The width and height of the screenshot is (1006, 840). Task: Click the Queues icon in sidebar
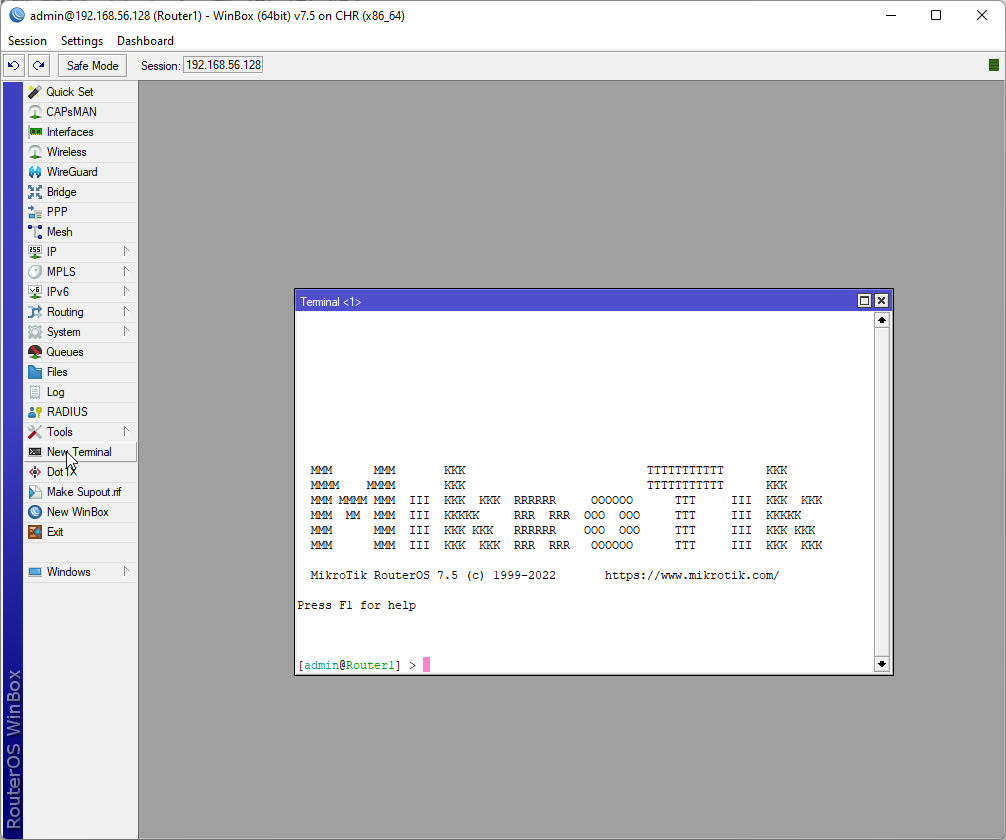click(x=35, y=352)
